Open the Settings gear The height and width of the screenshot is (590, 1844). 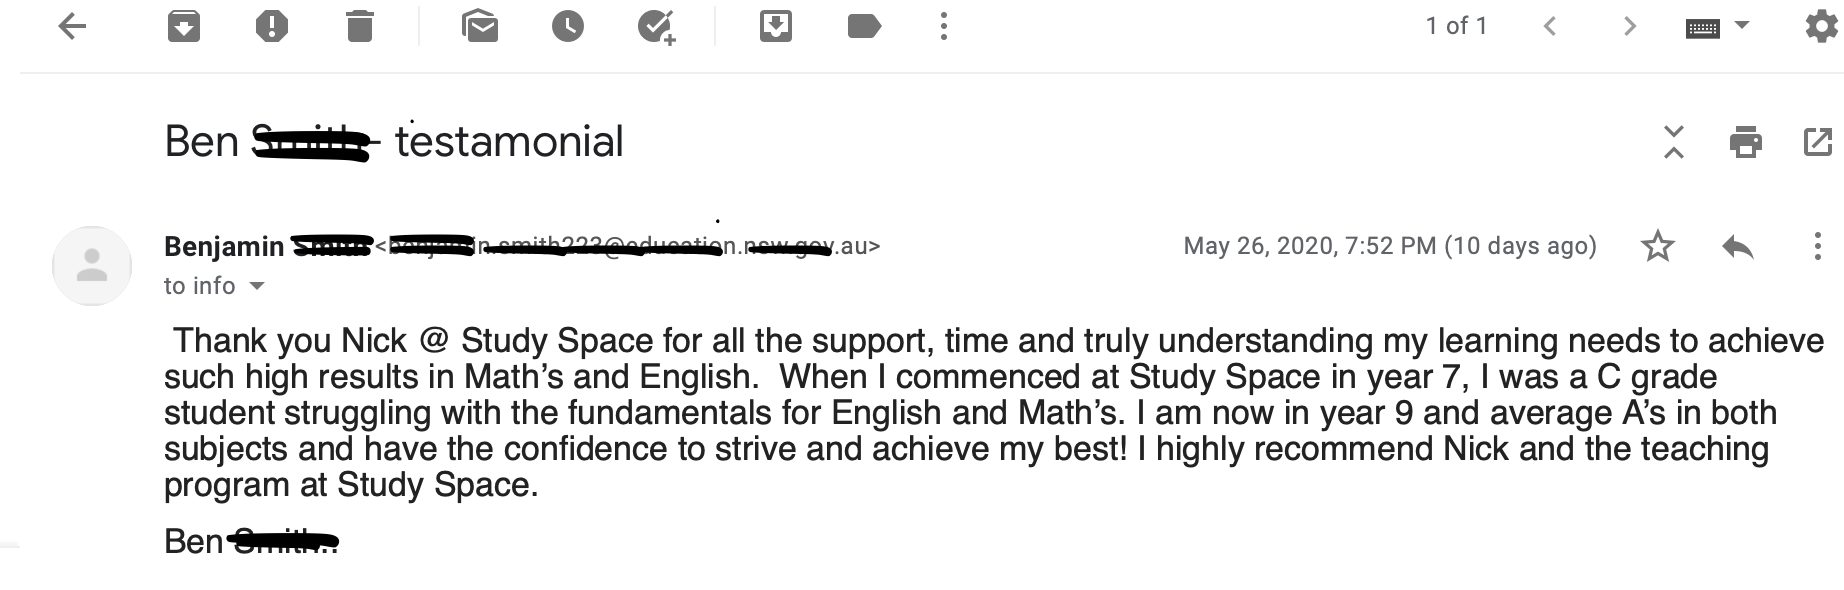point(1822,26)
